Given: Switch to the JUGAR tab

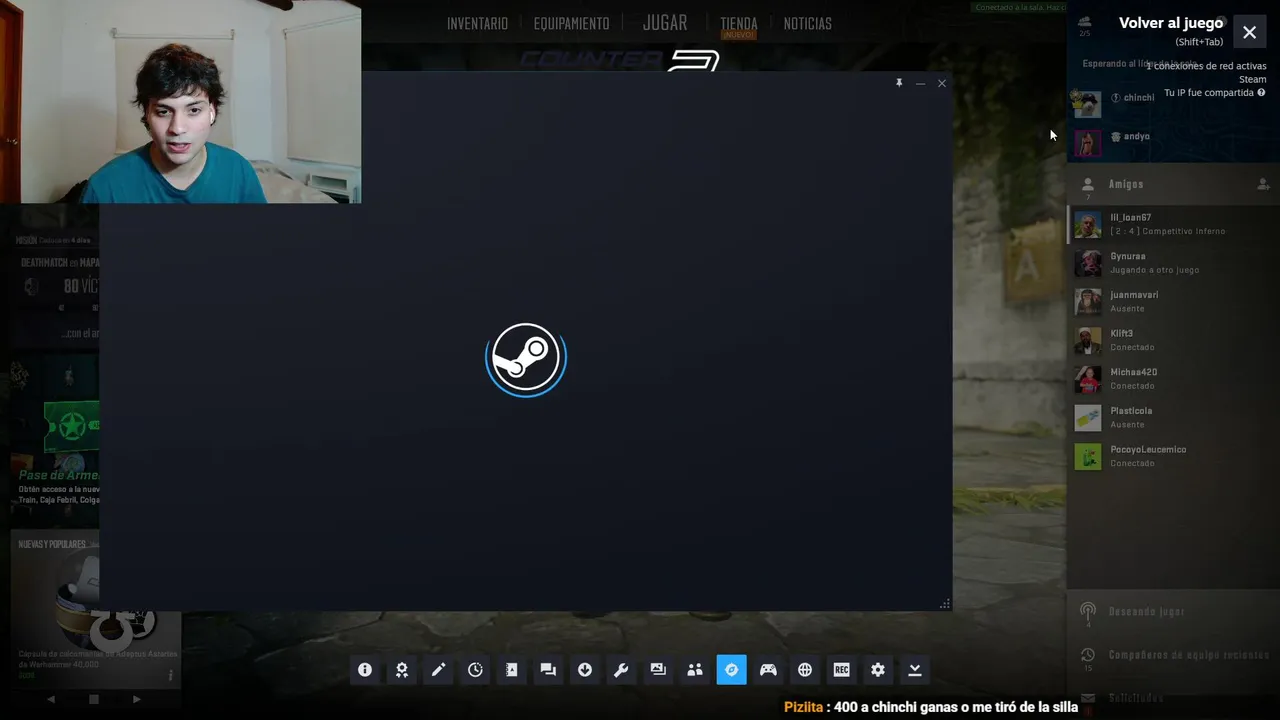Looking at the screenshot, I should tap(665, 23).
